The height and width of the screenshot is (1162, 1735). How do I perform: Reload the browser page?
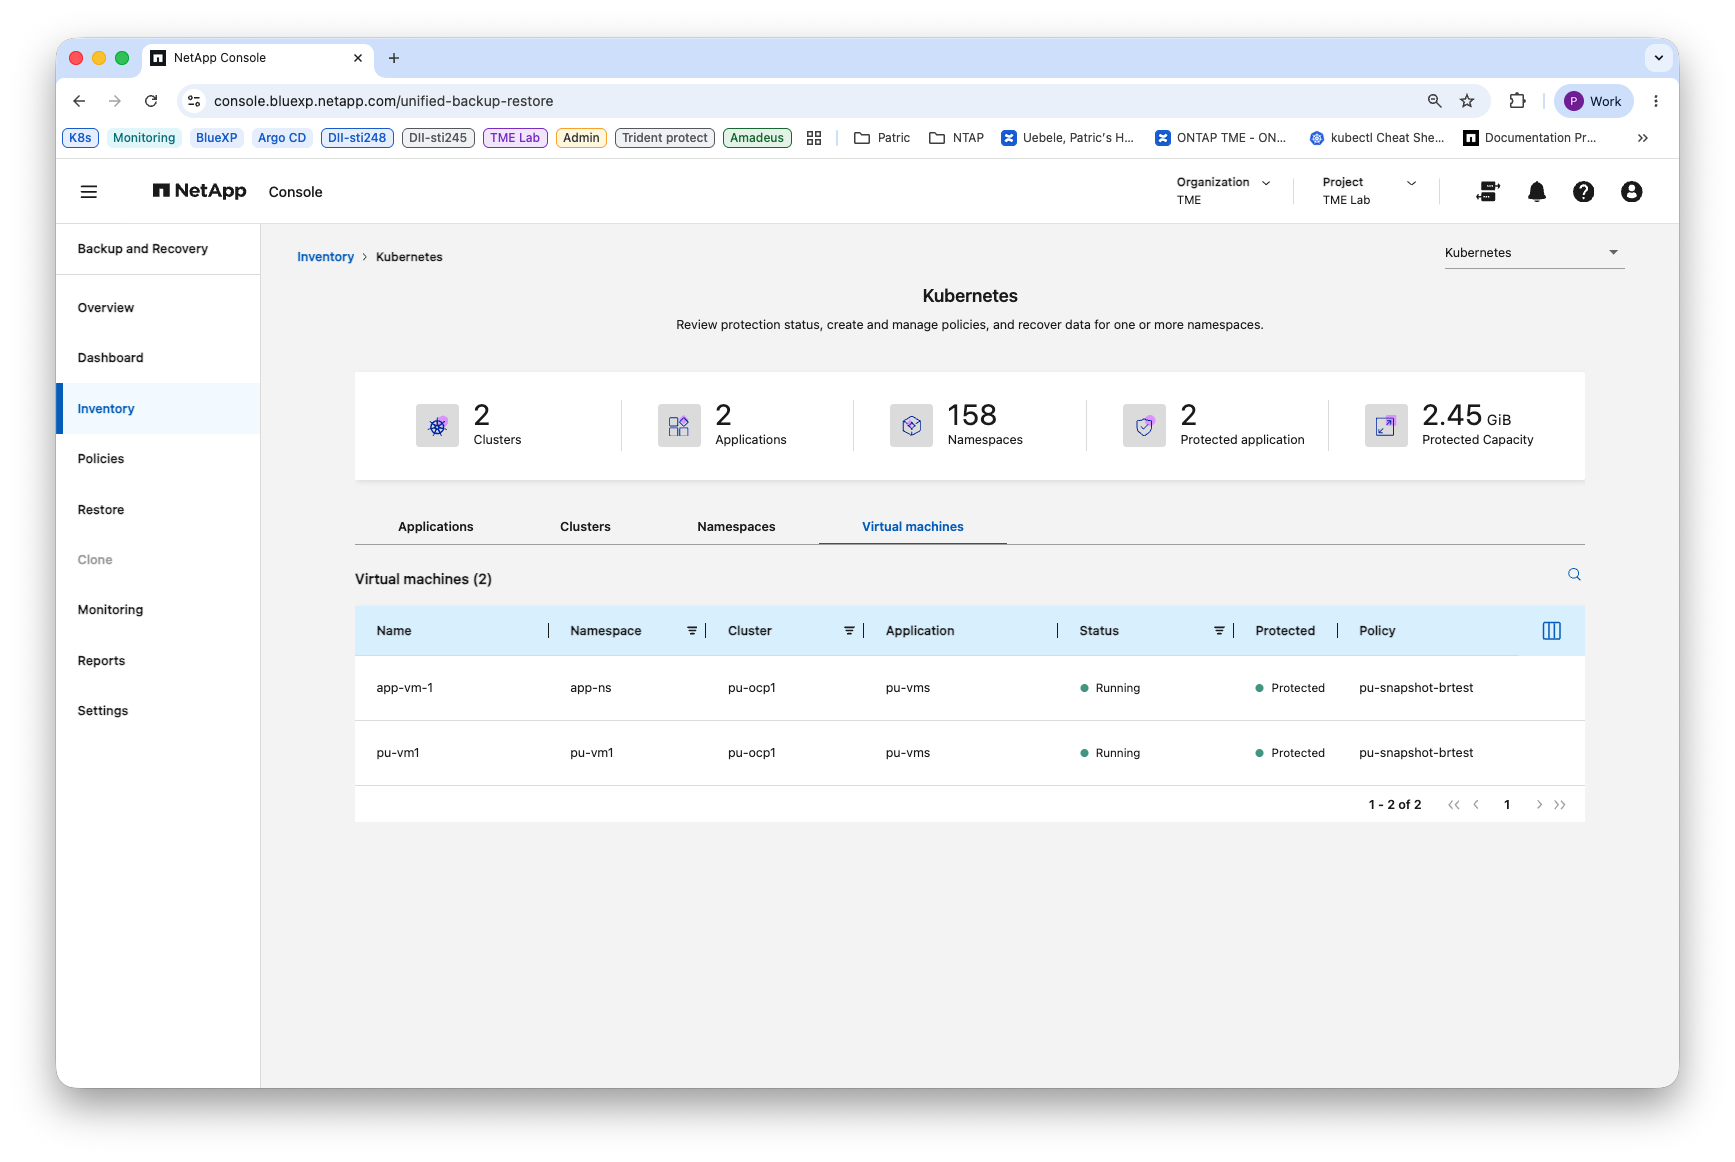point(151,101)
